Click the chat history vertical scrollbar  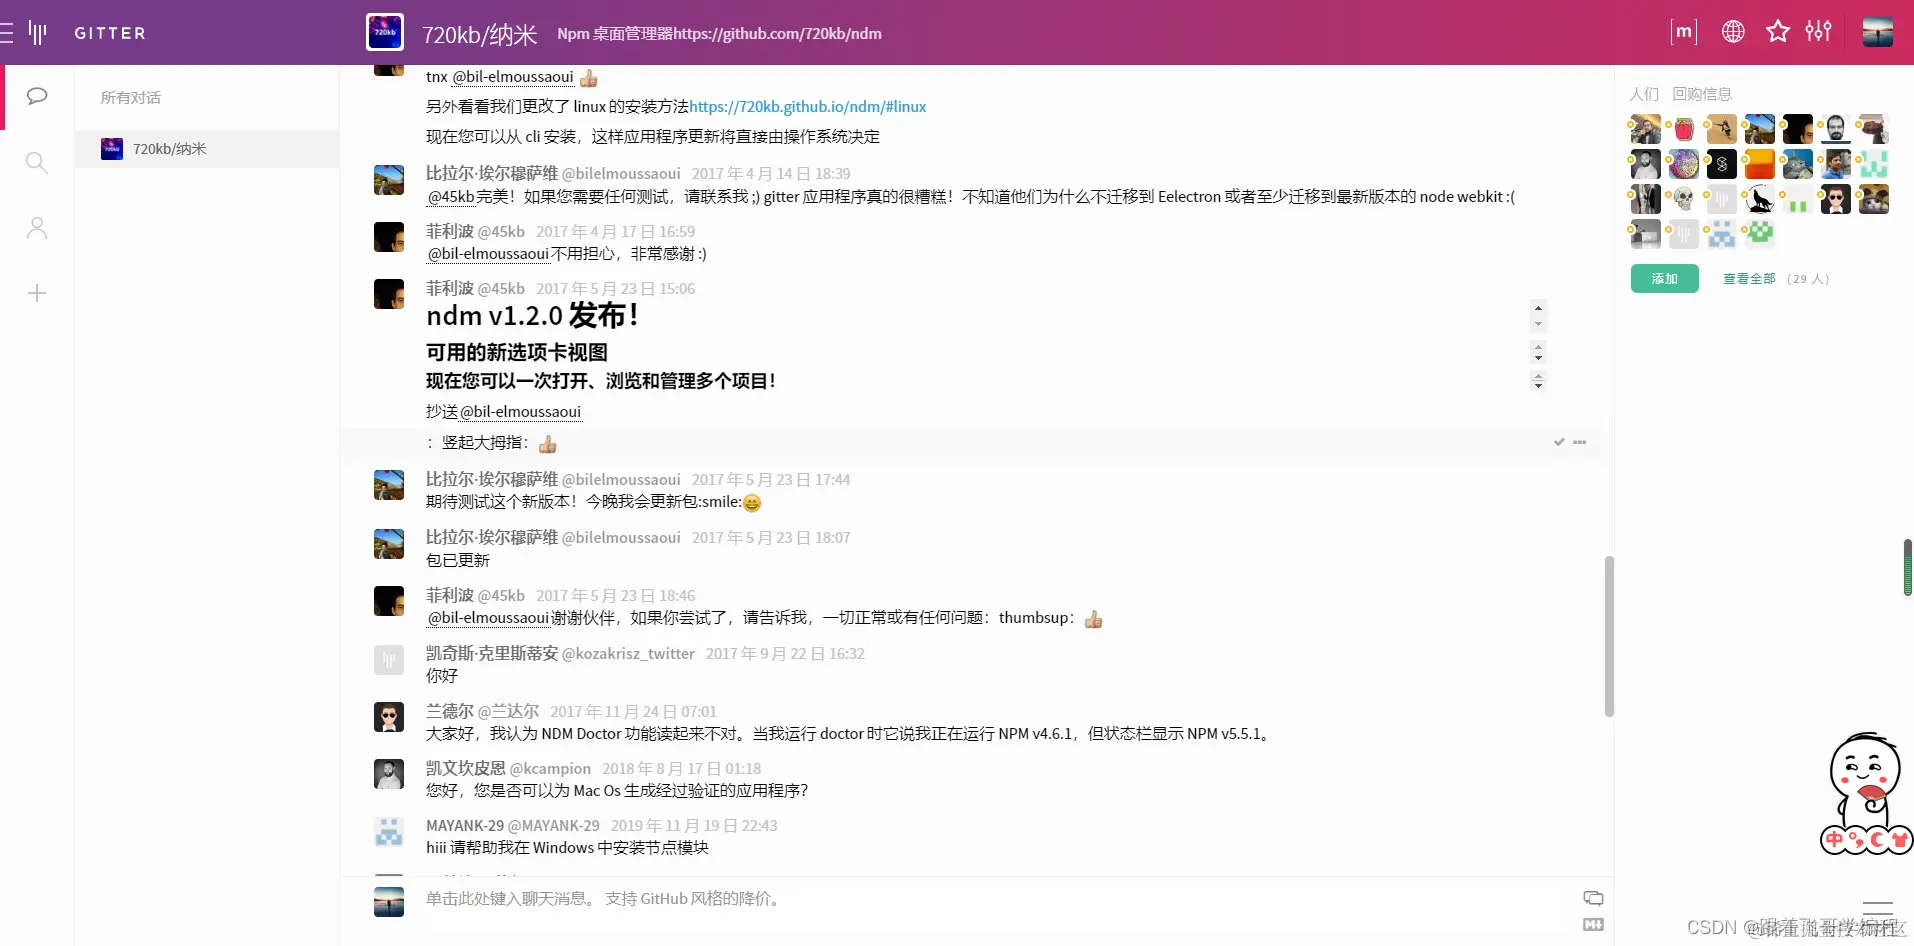(1609, 636)
